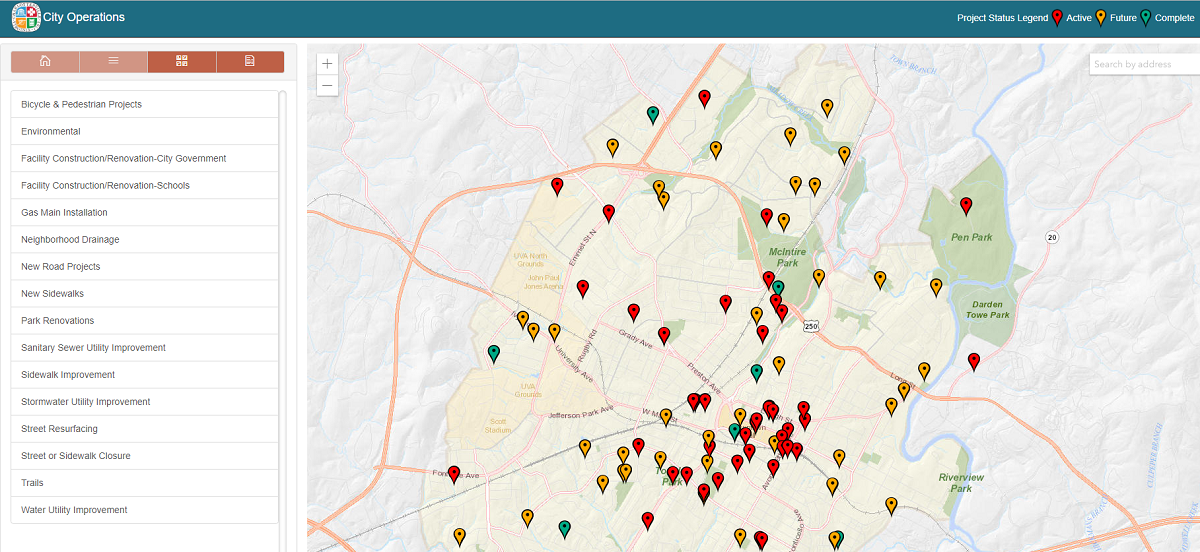
Task: Select Street Resurfacing category
Action: tap(144, 428)
